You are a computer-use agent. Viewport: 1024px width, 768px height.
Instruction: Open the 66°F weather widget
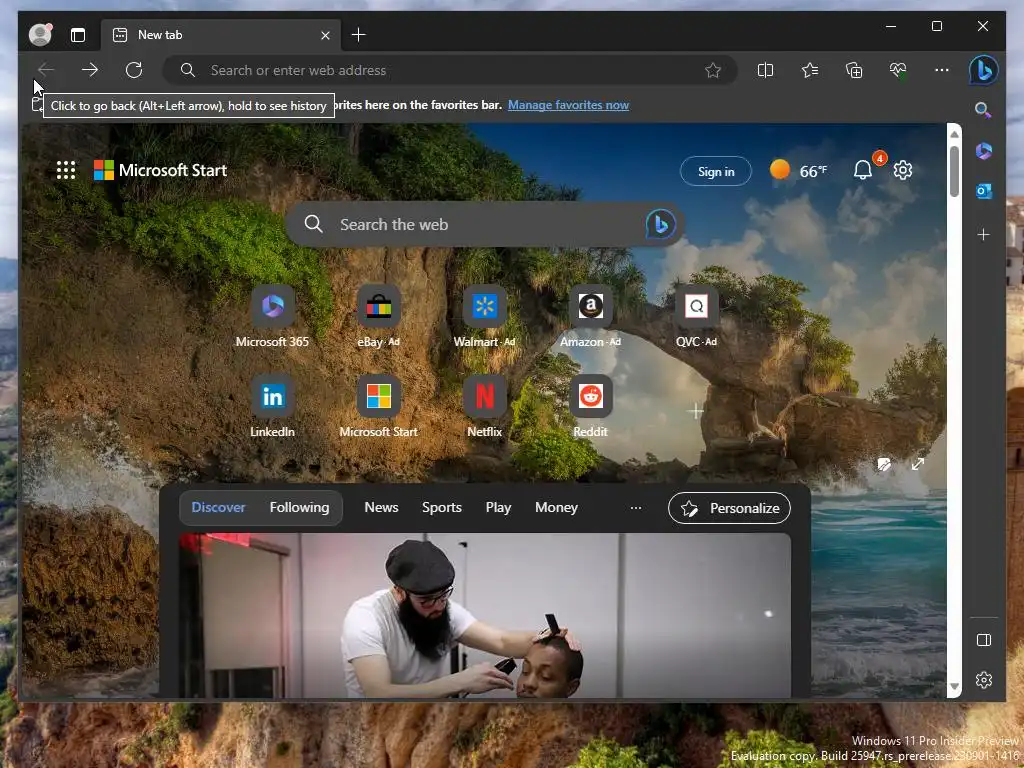click(798, 171)
